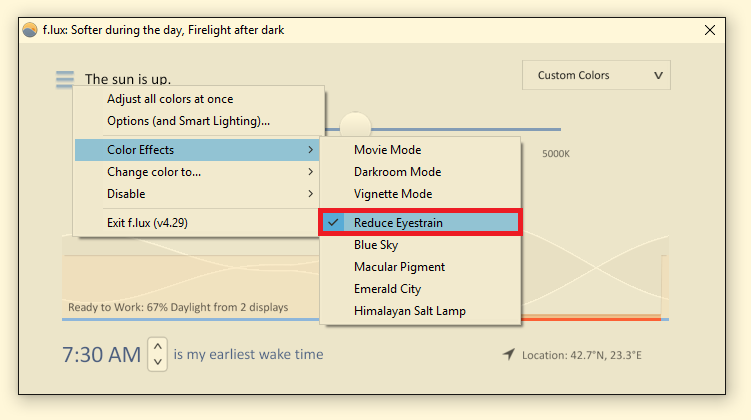Choose Adjust all colors at once
This screenshot has height=420, width=751.
199,99
